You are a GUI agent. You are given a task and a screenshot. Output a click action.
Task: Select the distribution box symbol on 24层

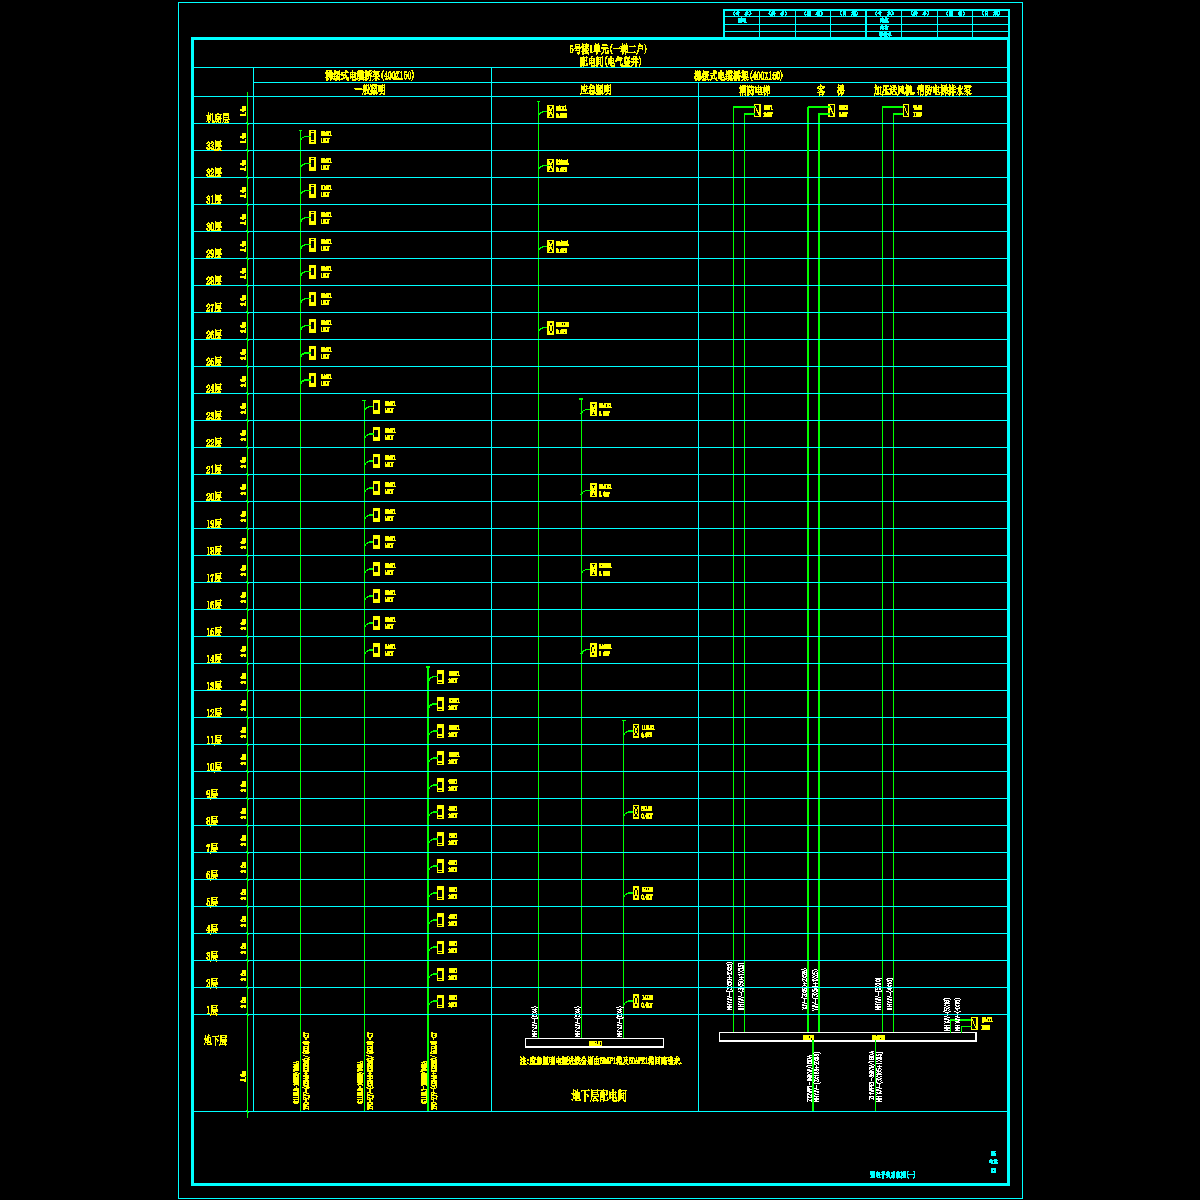312,380
